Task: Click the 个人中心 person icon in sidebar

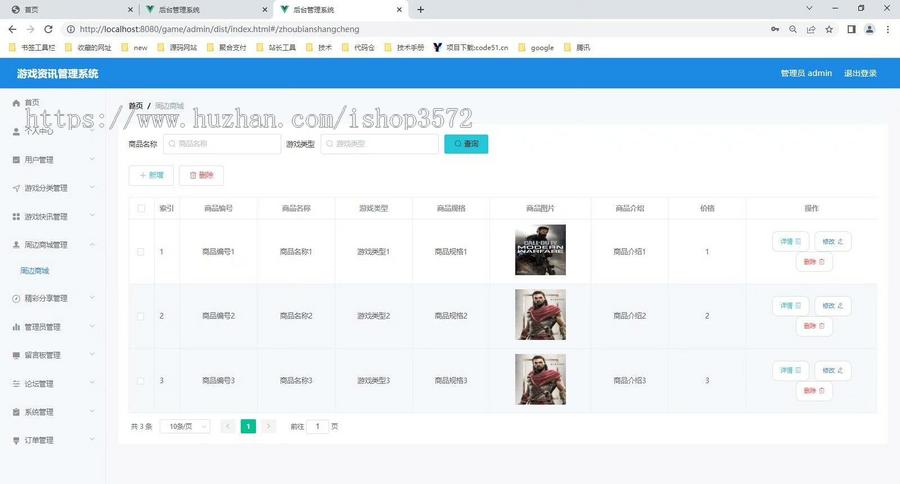Action: click(16, 131)
